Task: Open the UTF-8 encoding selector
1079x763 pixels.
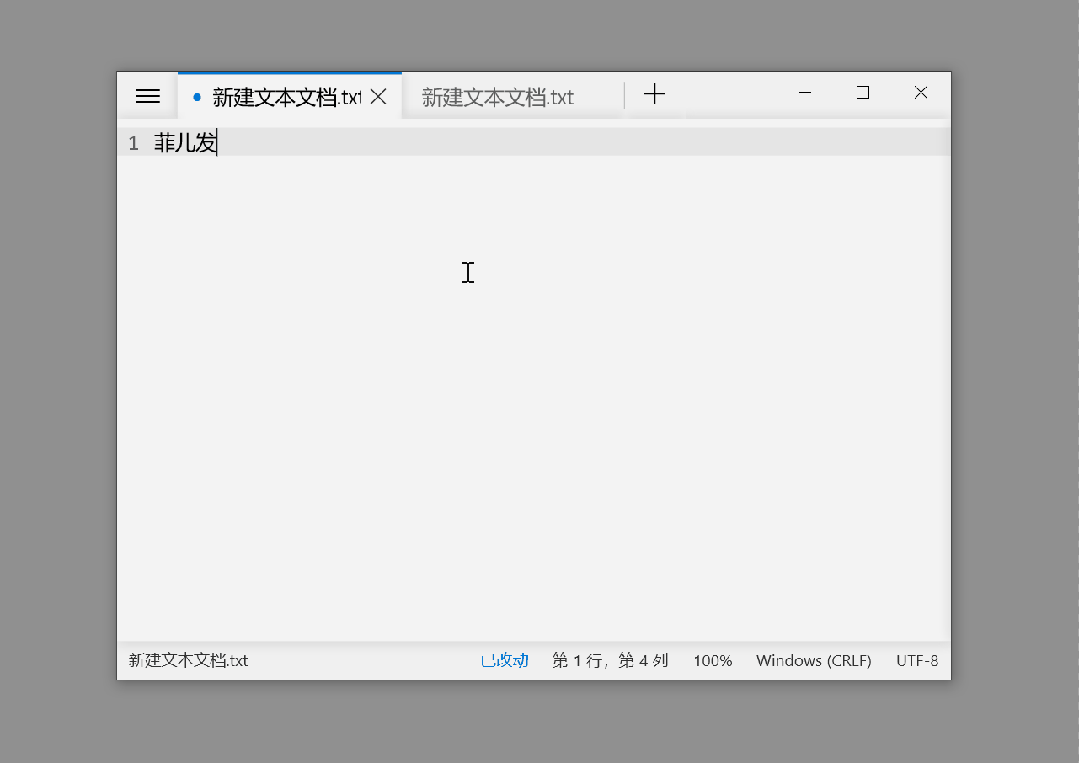Action: pos(917,660)
